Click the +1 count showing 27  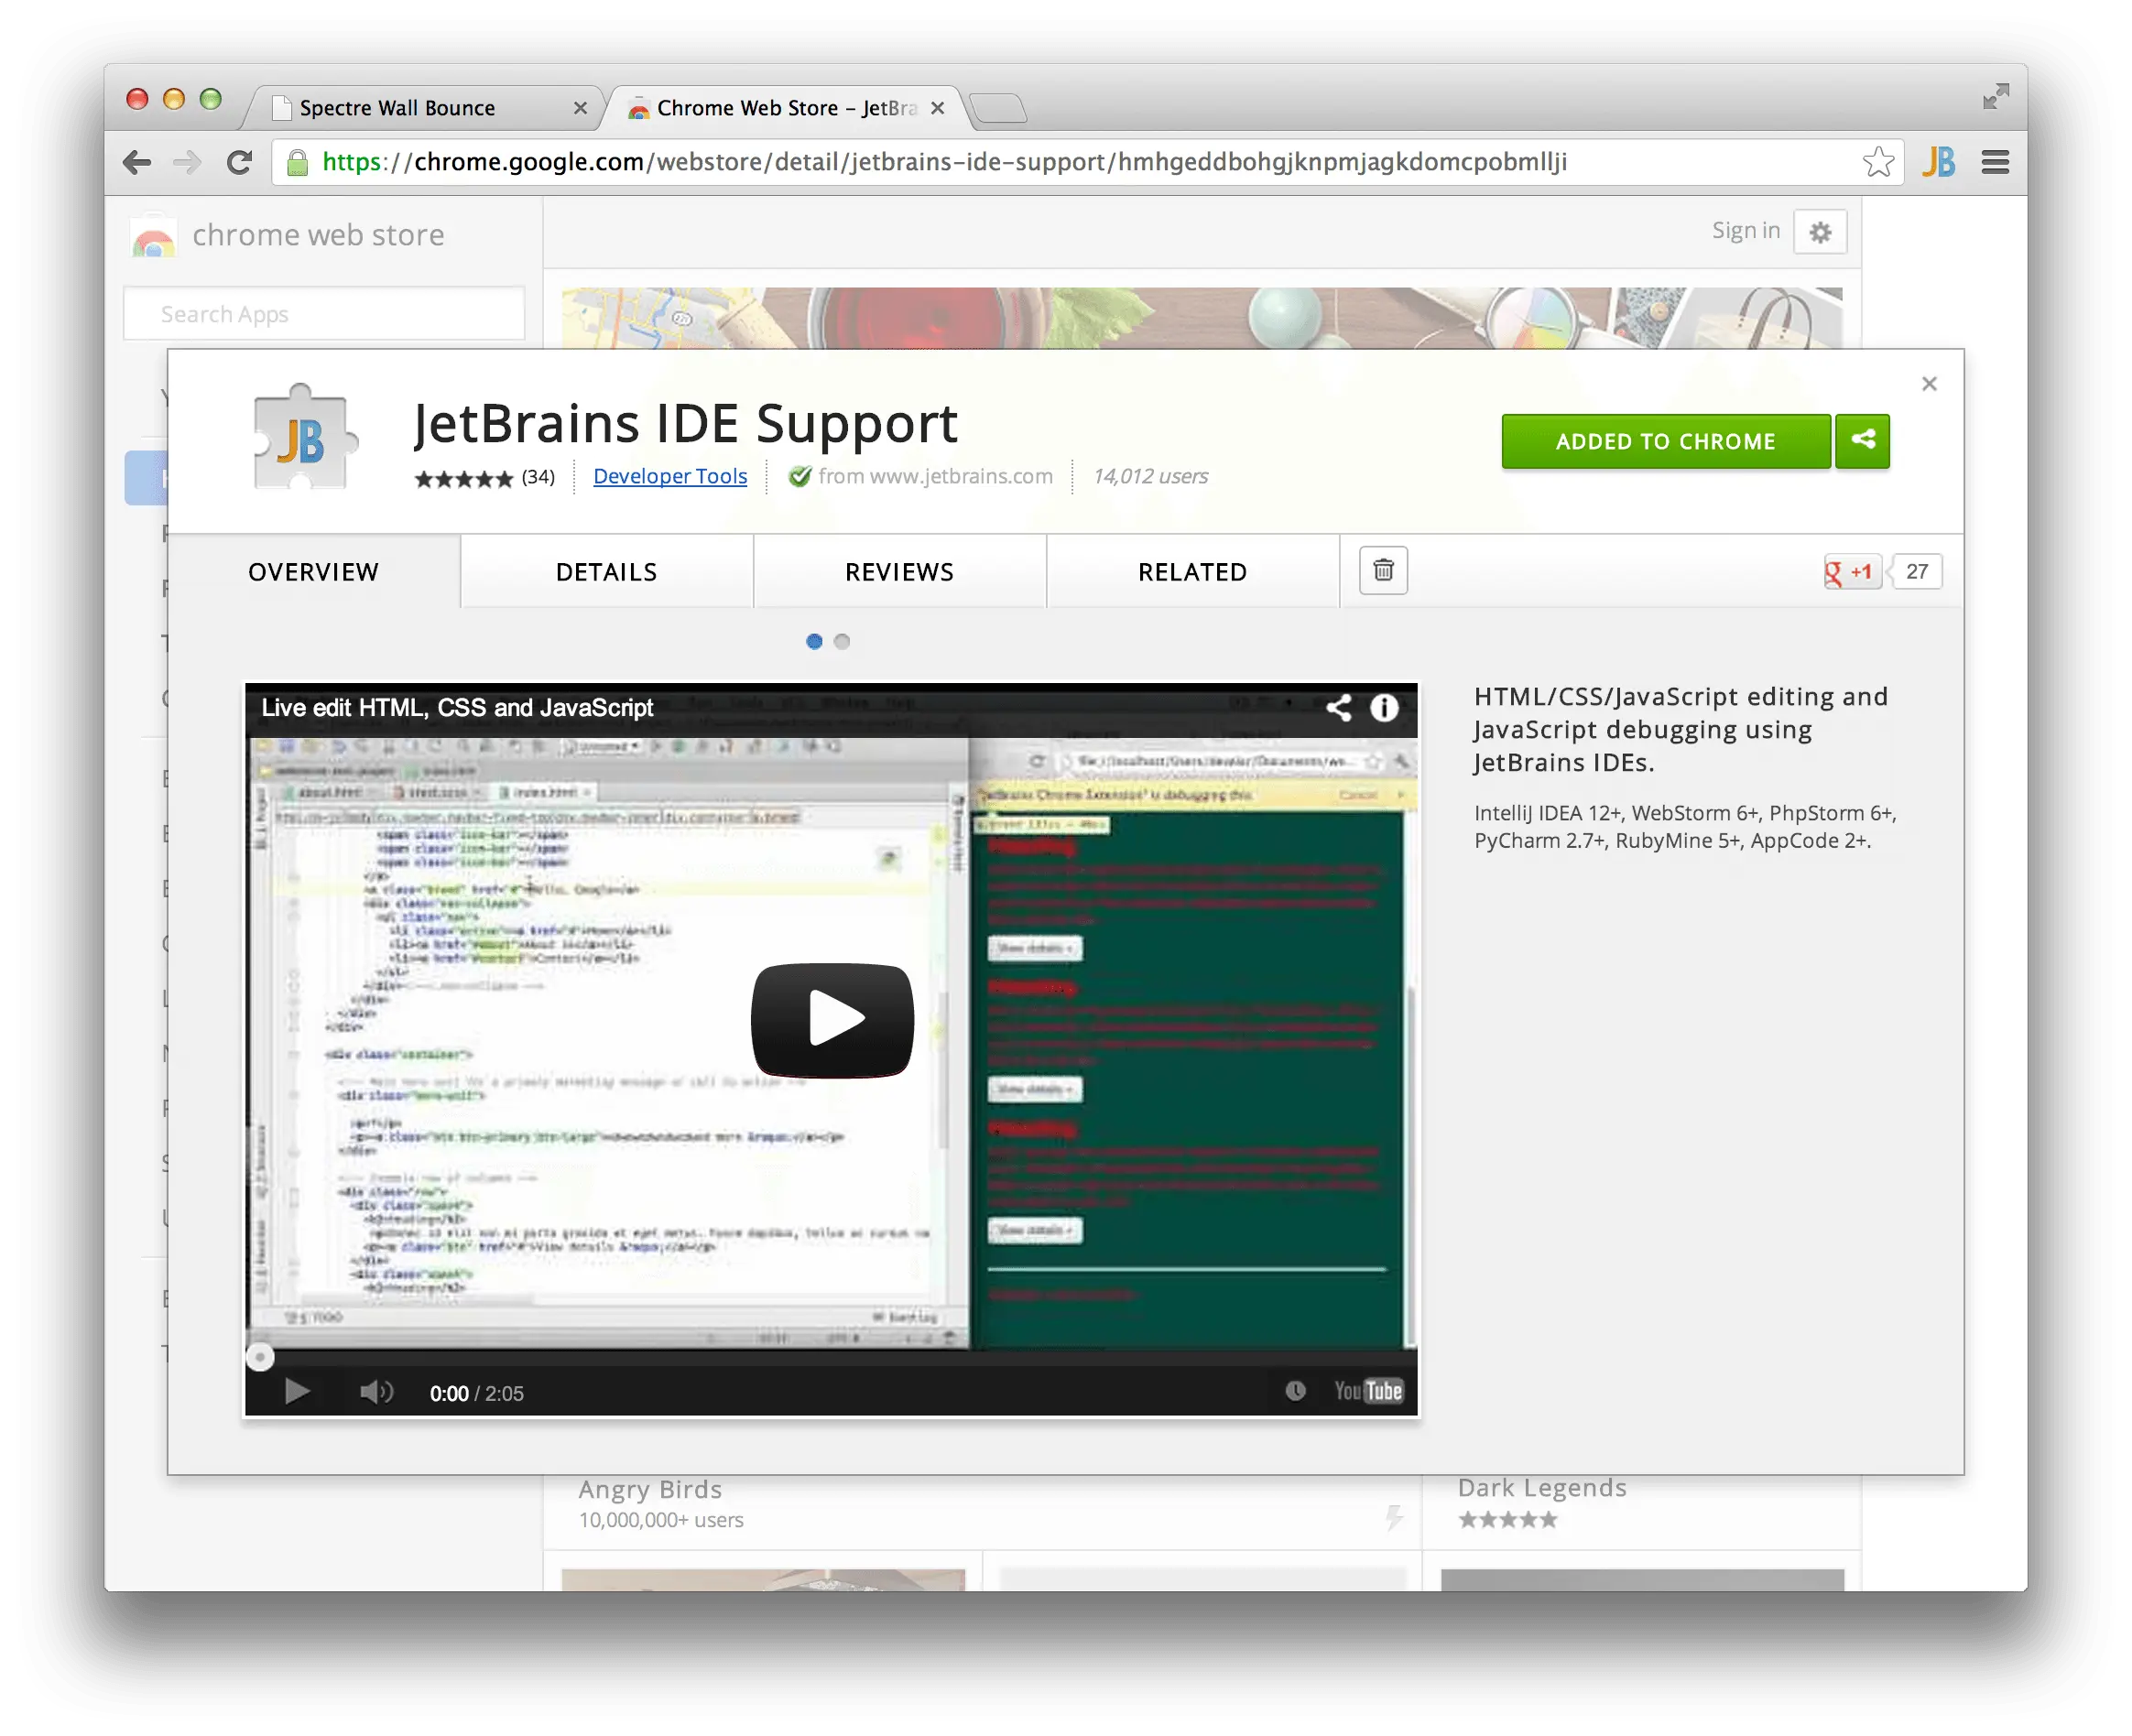1916,571
